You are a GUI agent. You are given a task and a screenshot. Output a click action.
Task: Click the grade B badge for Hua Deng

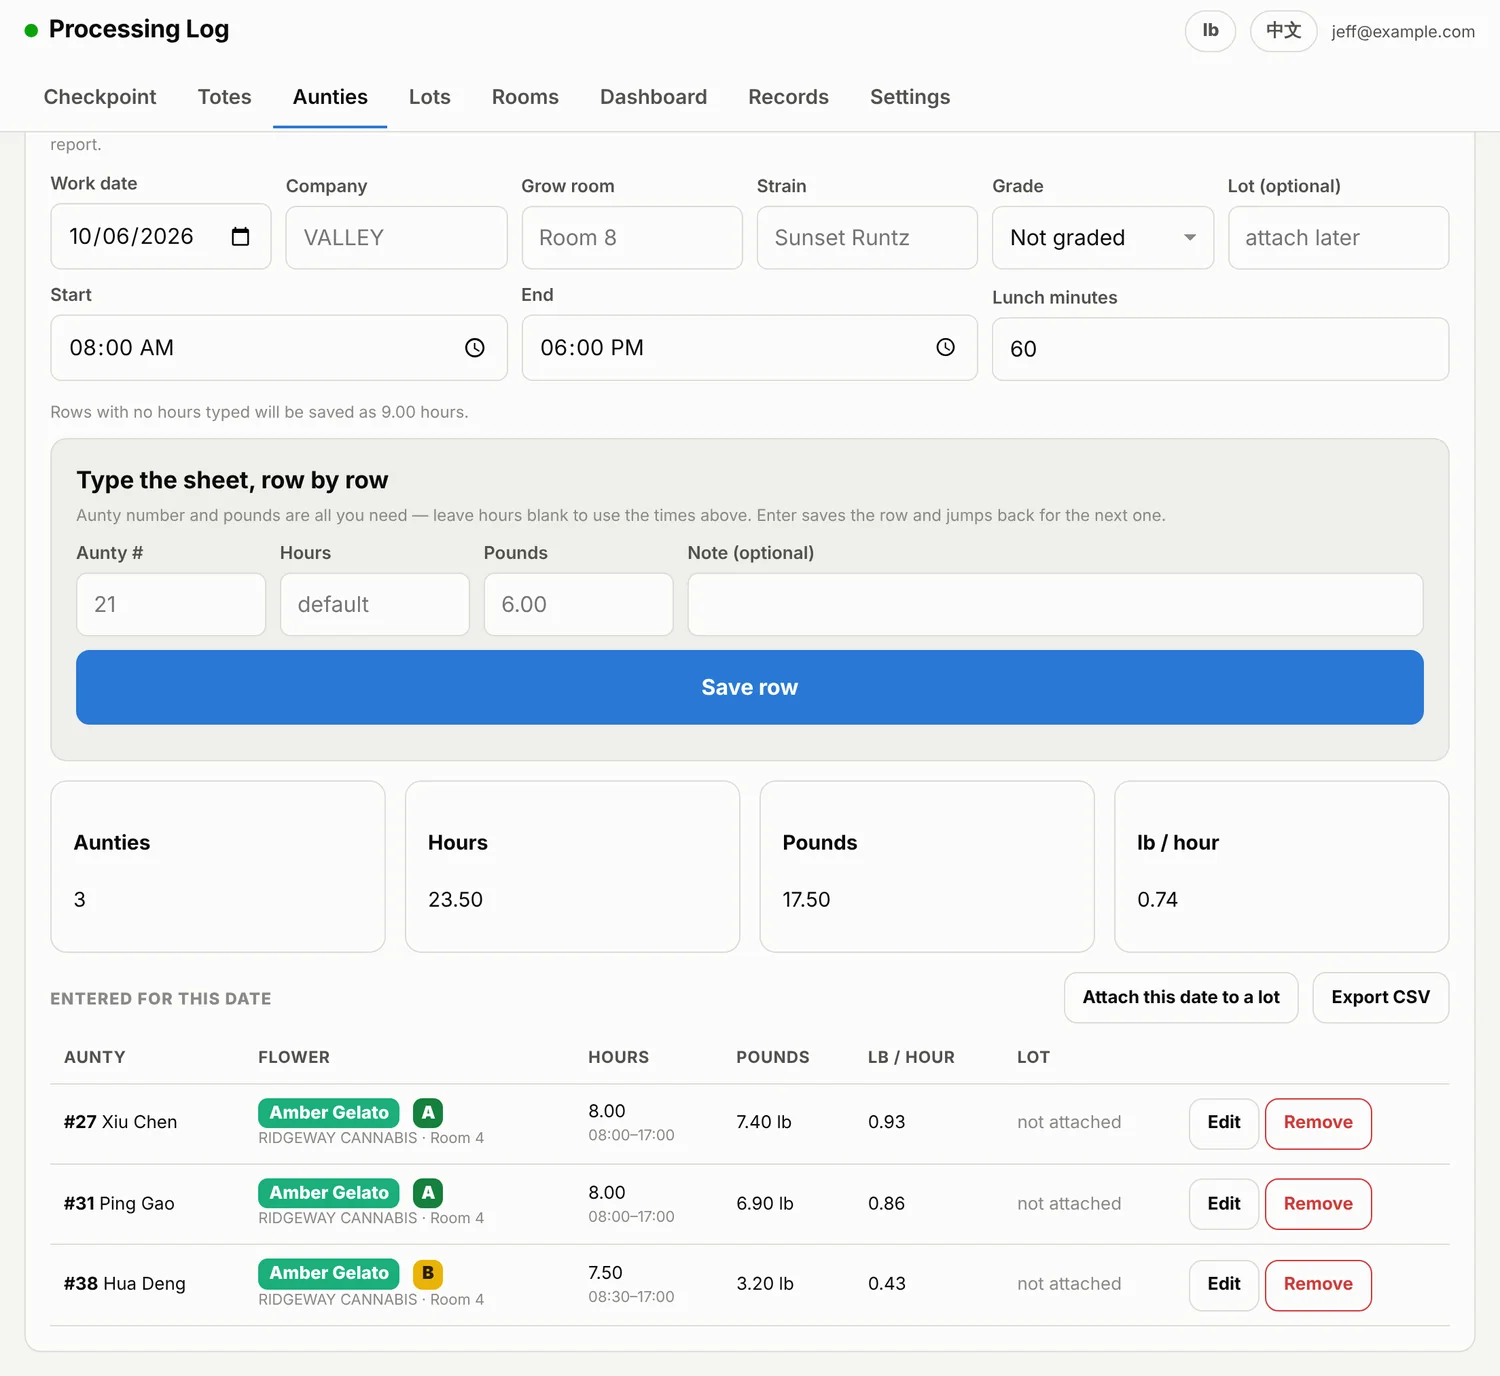[x=428, y=1273]
